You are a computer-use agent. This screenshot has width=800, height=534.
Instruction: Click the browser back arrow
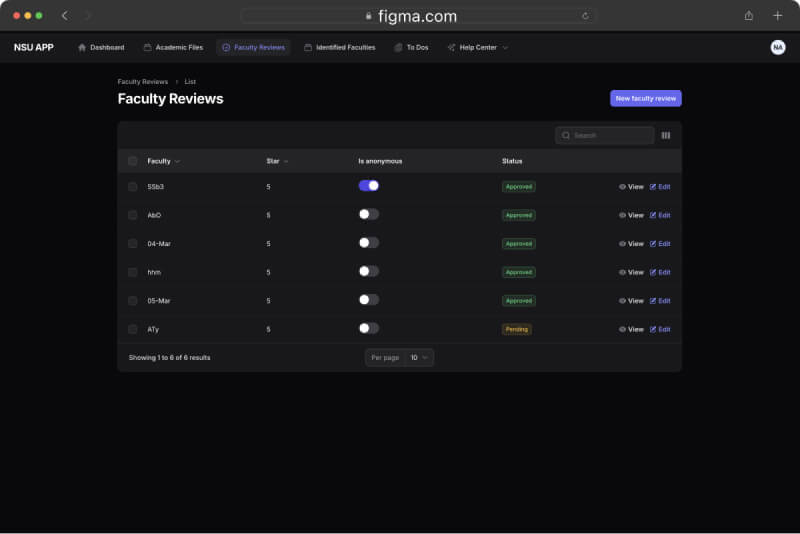[x=65, y=16]
